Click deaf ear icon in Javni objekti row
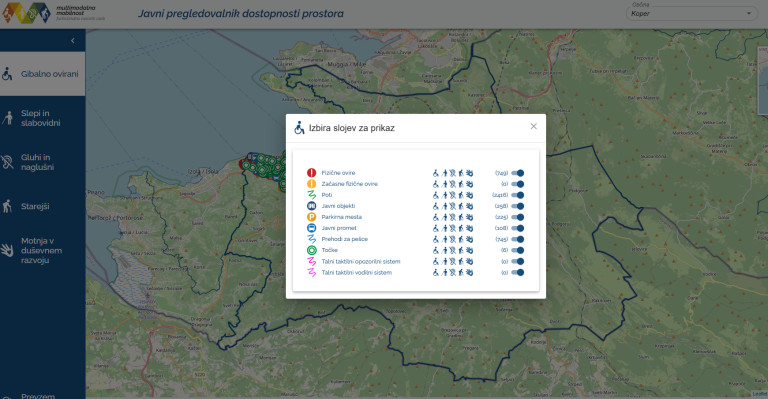The height and width of the screenshot is (399, 768). point(453,206)
